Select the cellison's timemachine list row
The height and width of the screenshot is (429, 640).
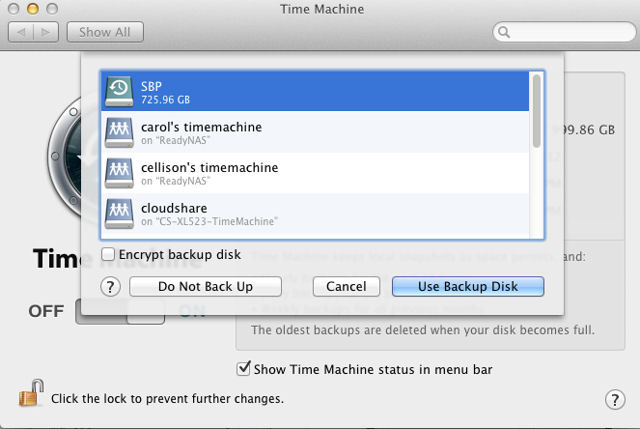point(315,173)
